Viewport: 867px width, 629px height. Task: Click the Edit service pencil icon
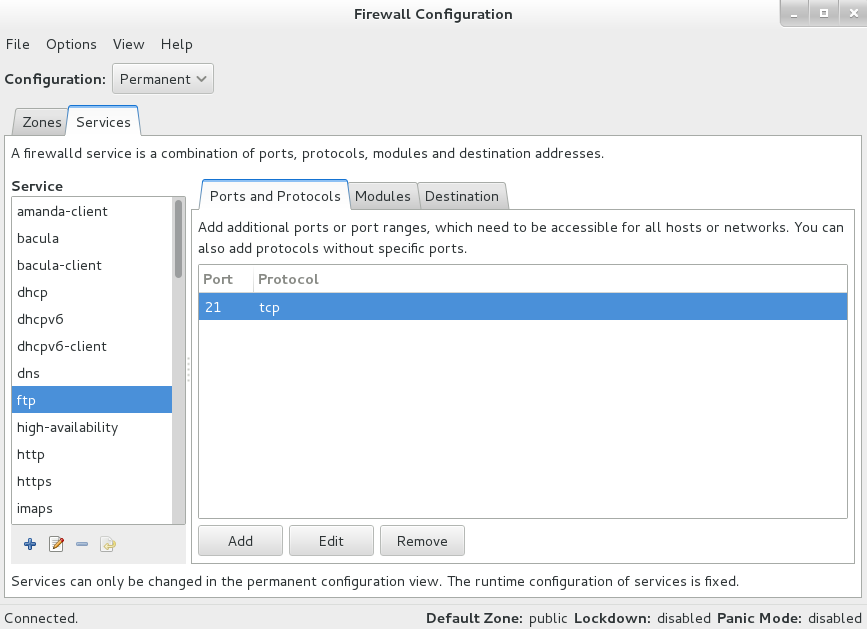point(56,544)
